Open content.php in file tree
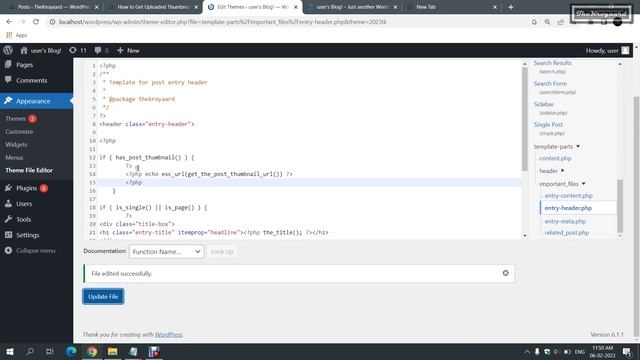 (555, 158)
